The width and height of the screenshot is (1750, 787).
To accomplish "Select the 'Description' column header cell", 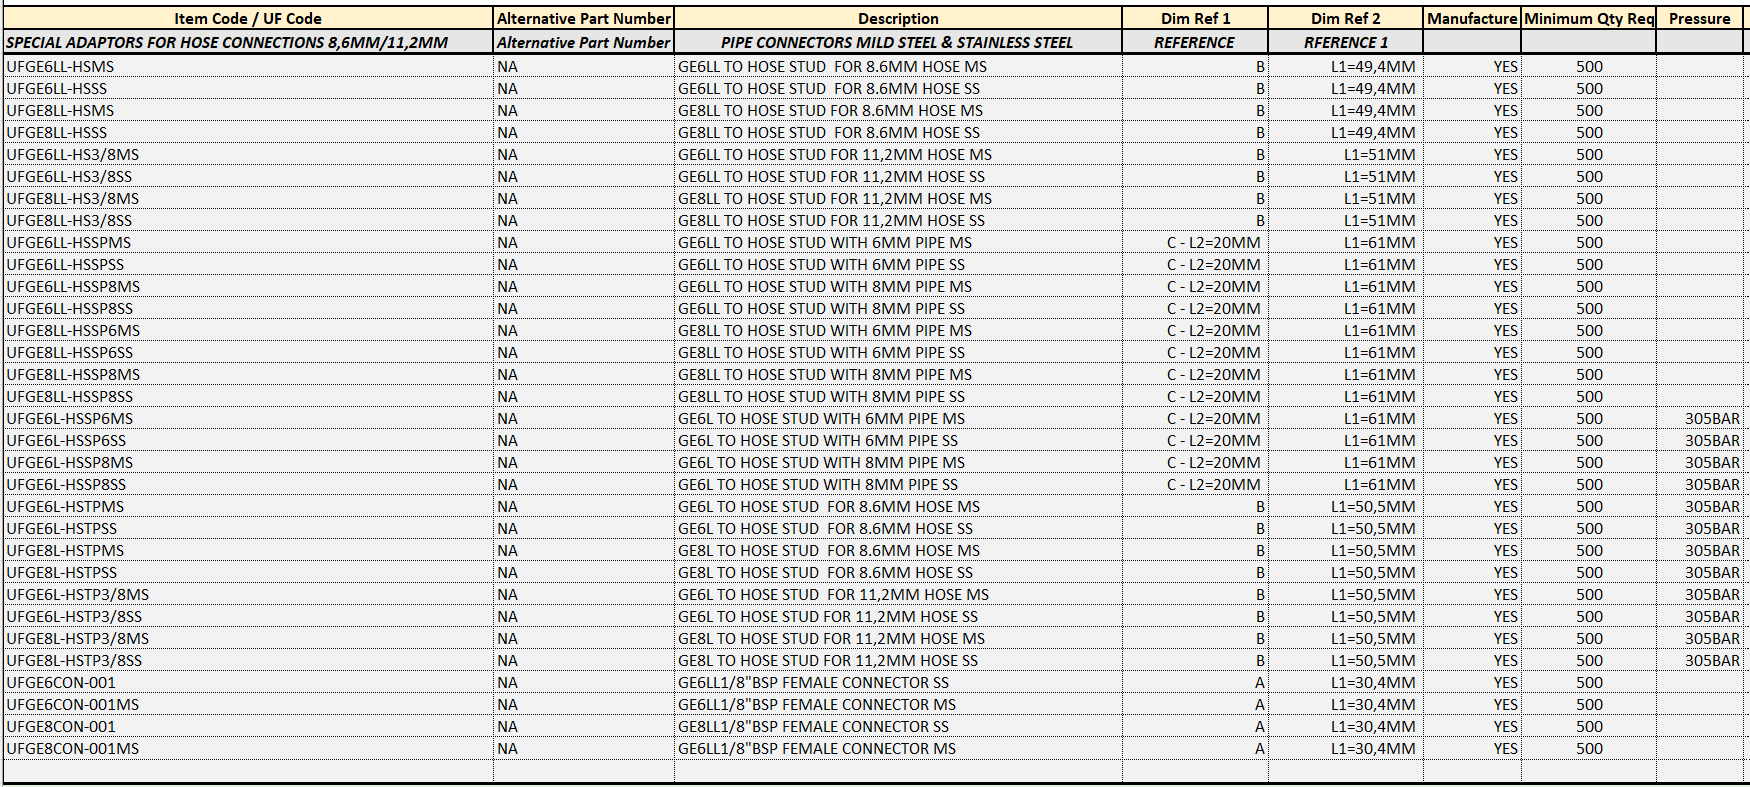I will click(x=897, y=18).
